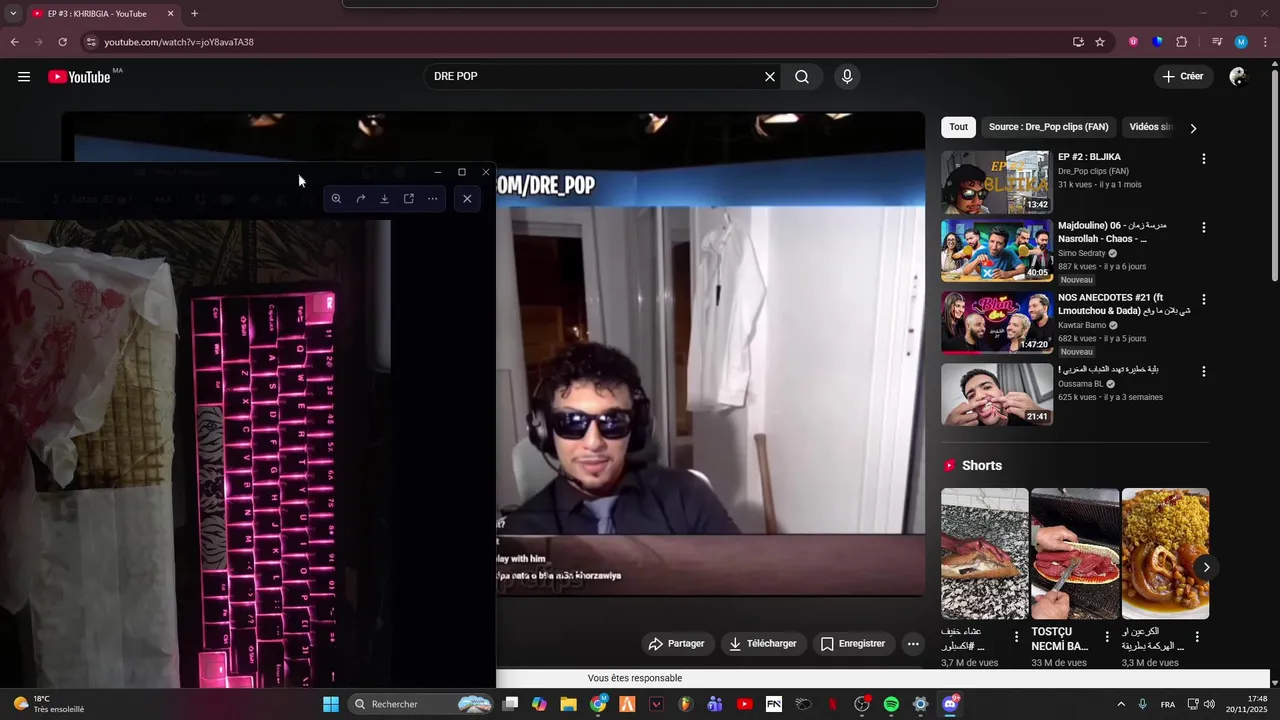
Task: Select the Tout filter chip
Action: click(x=958, y=127)
